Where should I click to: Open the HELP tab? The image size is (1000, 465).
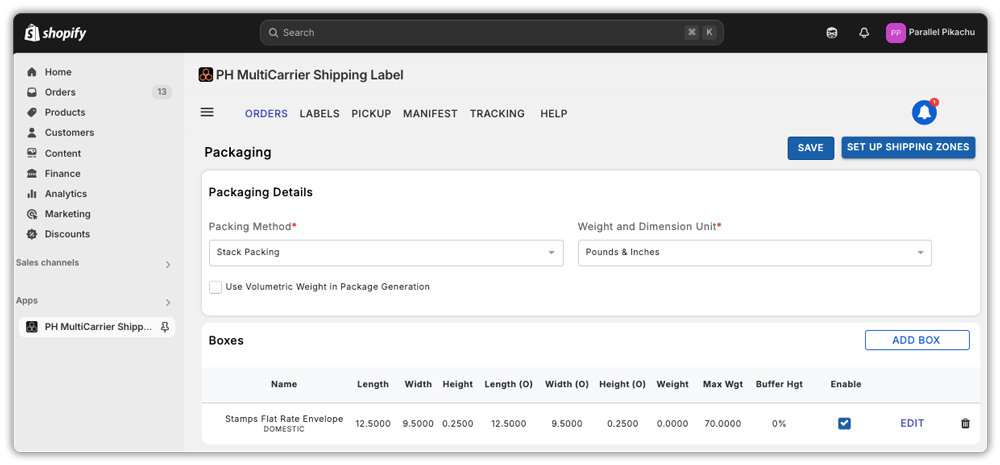[x=554, y=114]
